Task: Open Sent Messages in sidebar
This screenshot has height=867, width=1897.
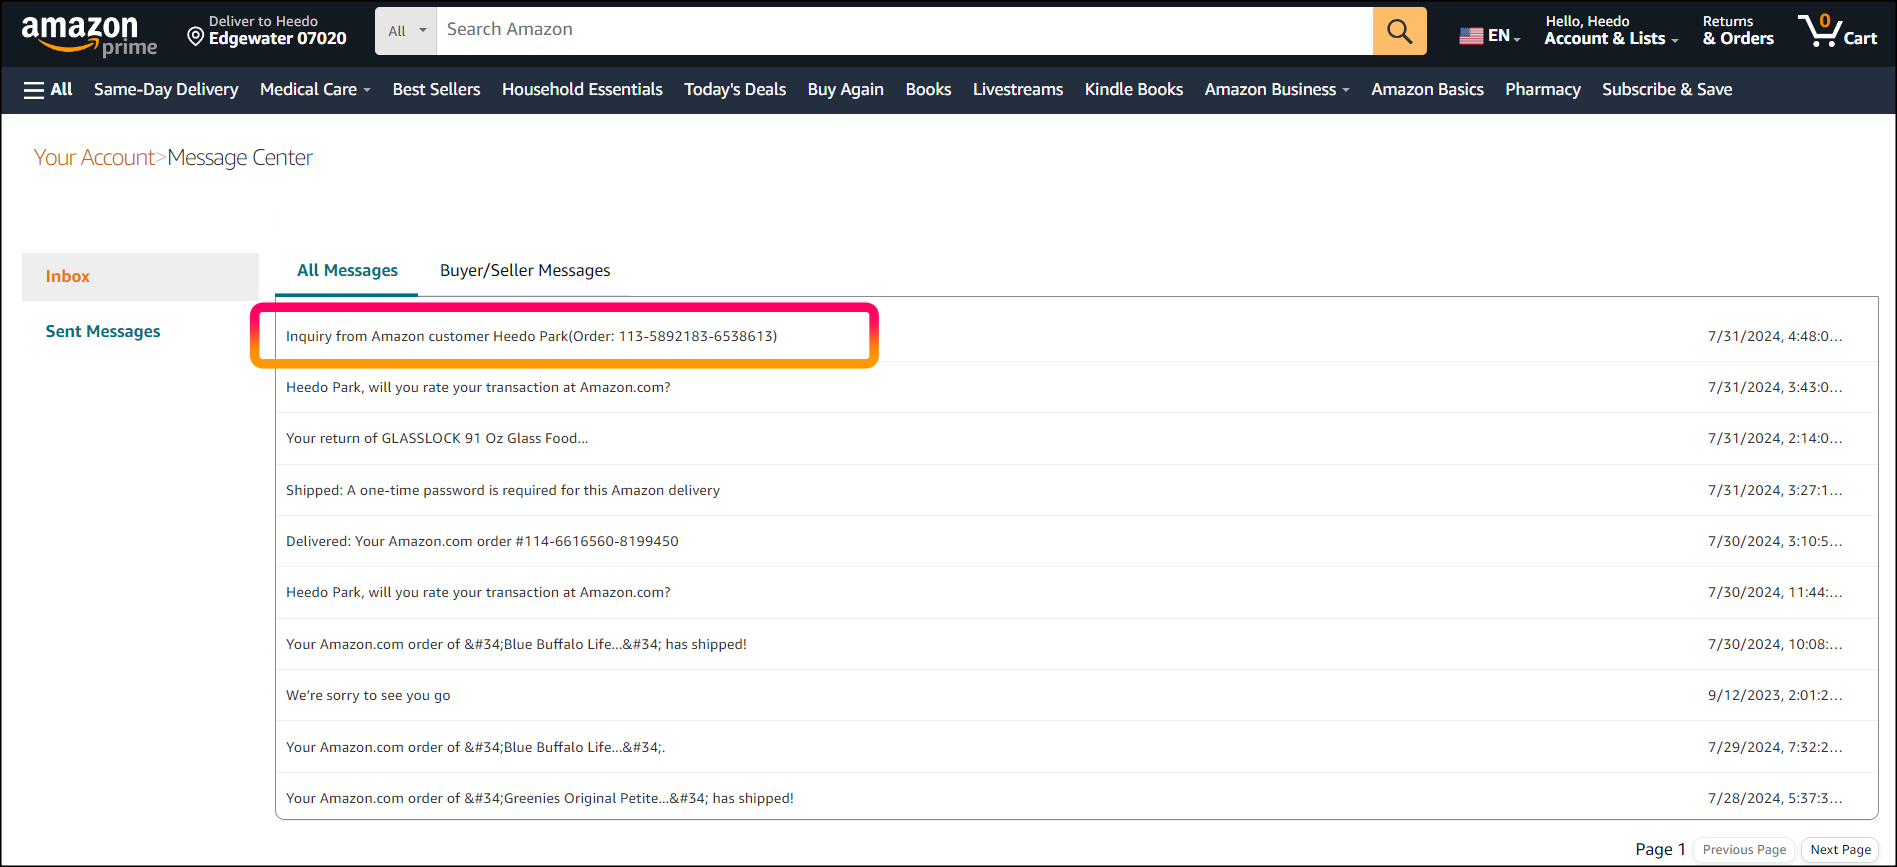Action: tap(103, 332)
